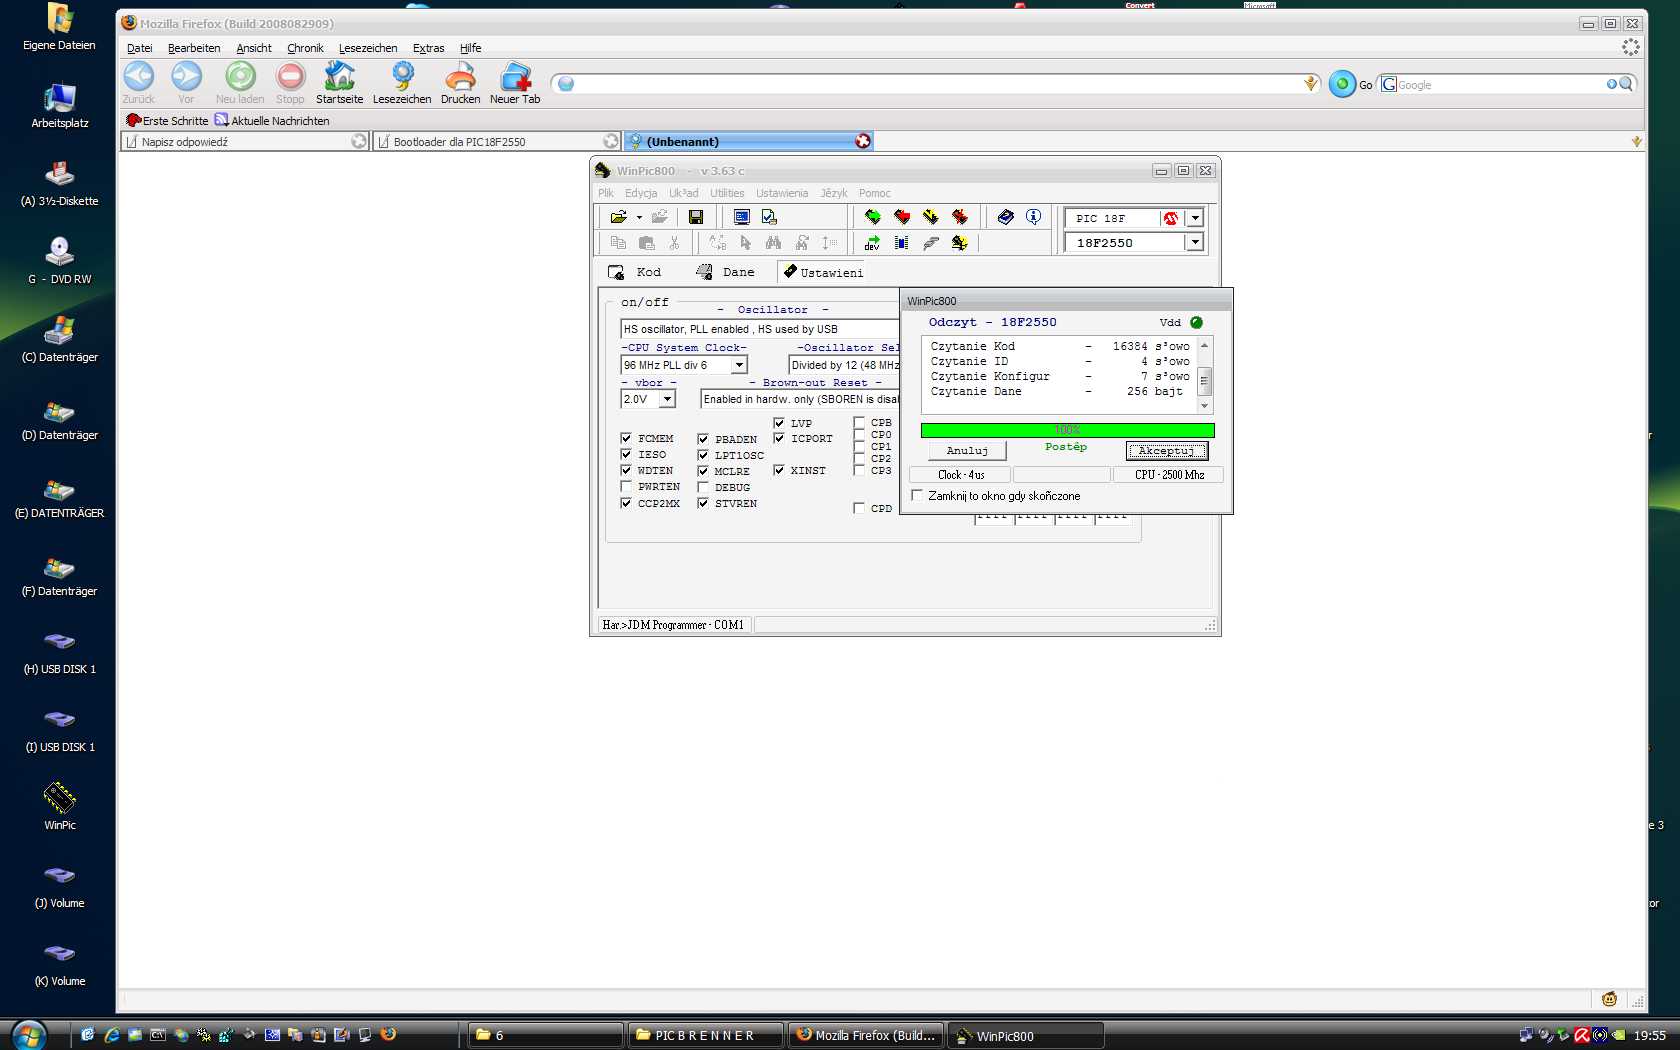
Task: Toggle the XINST checkbox
Action: click(779, 470)
